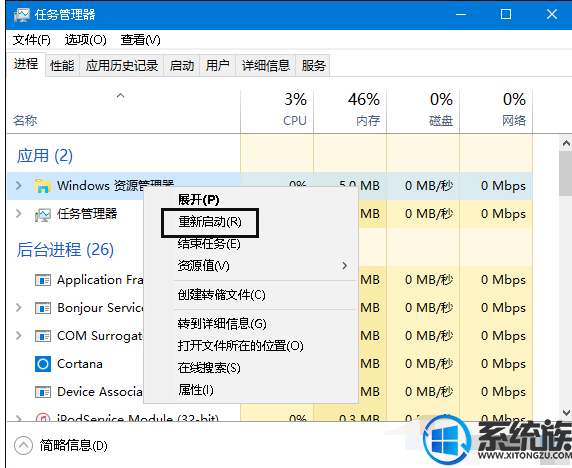This screenshot has height=468, width=572.
Task: Expand the Windows 资源管理器 row
Action: click(x=19, y=186)
